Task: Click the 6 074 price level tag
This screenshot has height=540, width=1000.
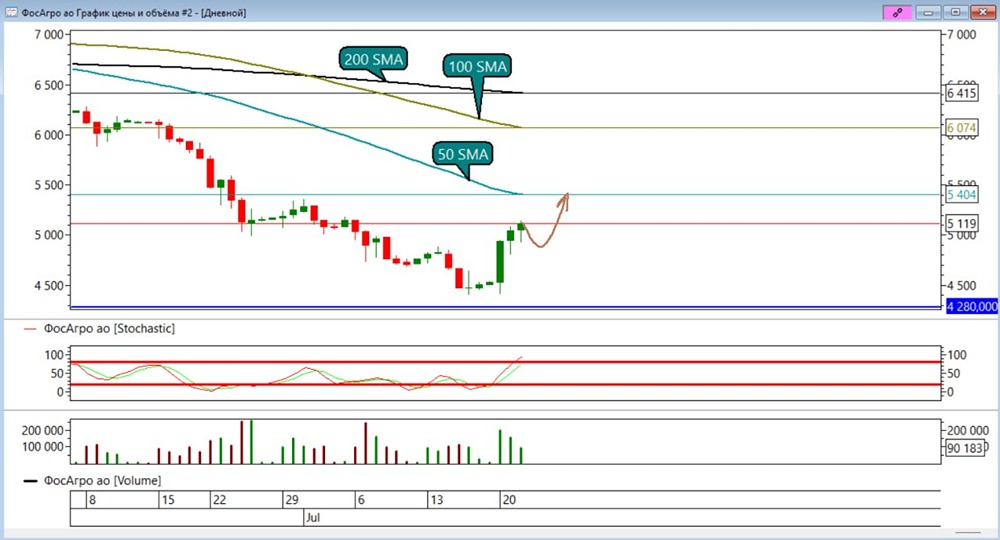Action: click(961, 128)
